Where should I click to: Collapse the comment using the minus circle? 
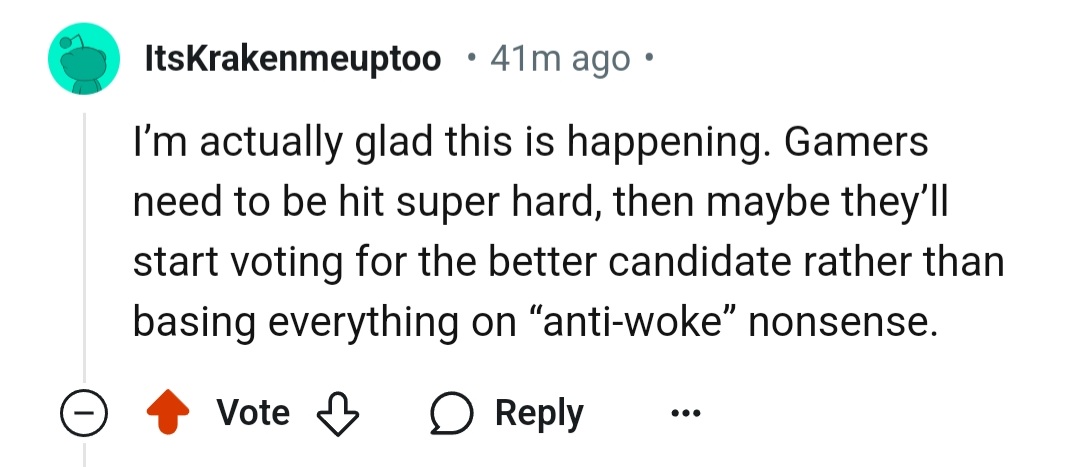click(83, 413)
